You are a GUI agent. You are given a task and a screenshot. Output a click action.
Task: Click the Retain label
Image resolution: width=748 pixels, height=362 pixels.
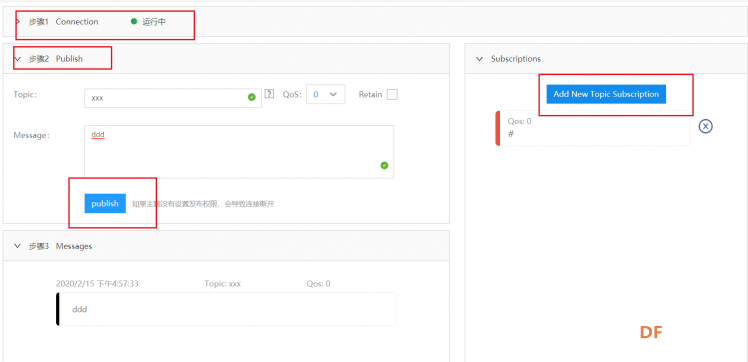pos(371,94)
